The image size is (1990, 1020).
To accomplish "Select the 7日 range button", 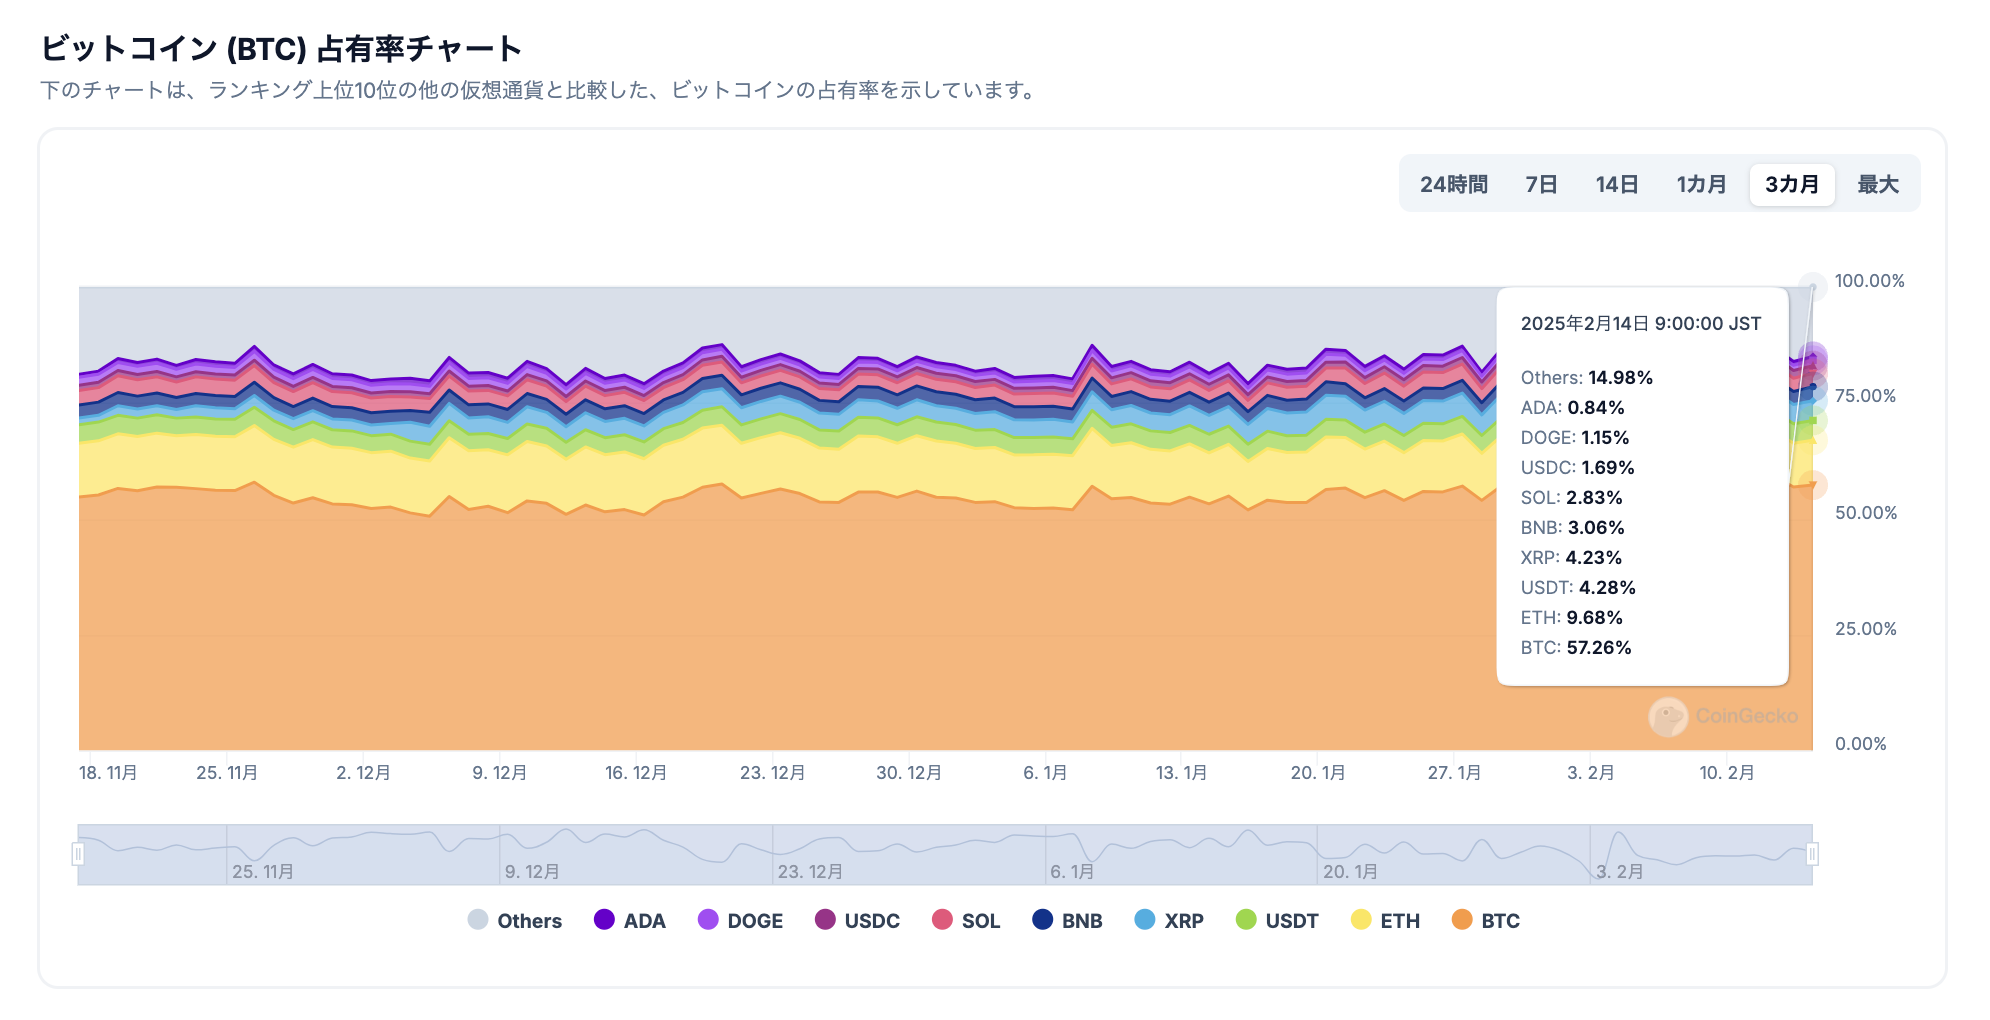I will 1542,184.
